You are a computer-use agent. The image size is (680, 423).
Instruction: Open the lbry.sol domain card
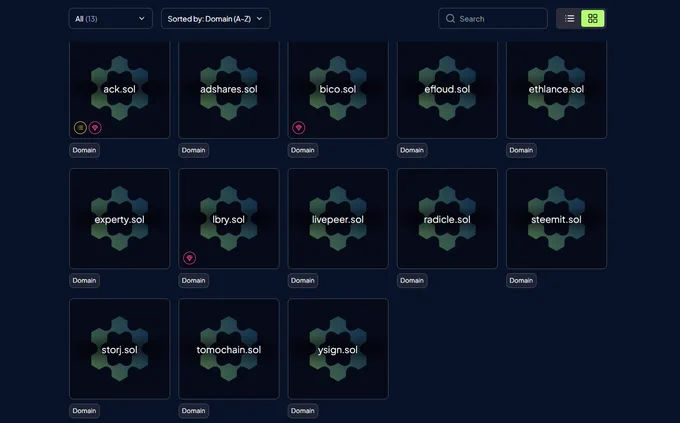[229, 219]
